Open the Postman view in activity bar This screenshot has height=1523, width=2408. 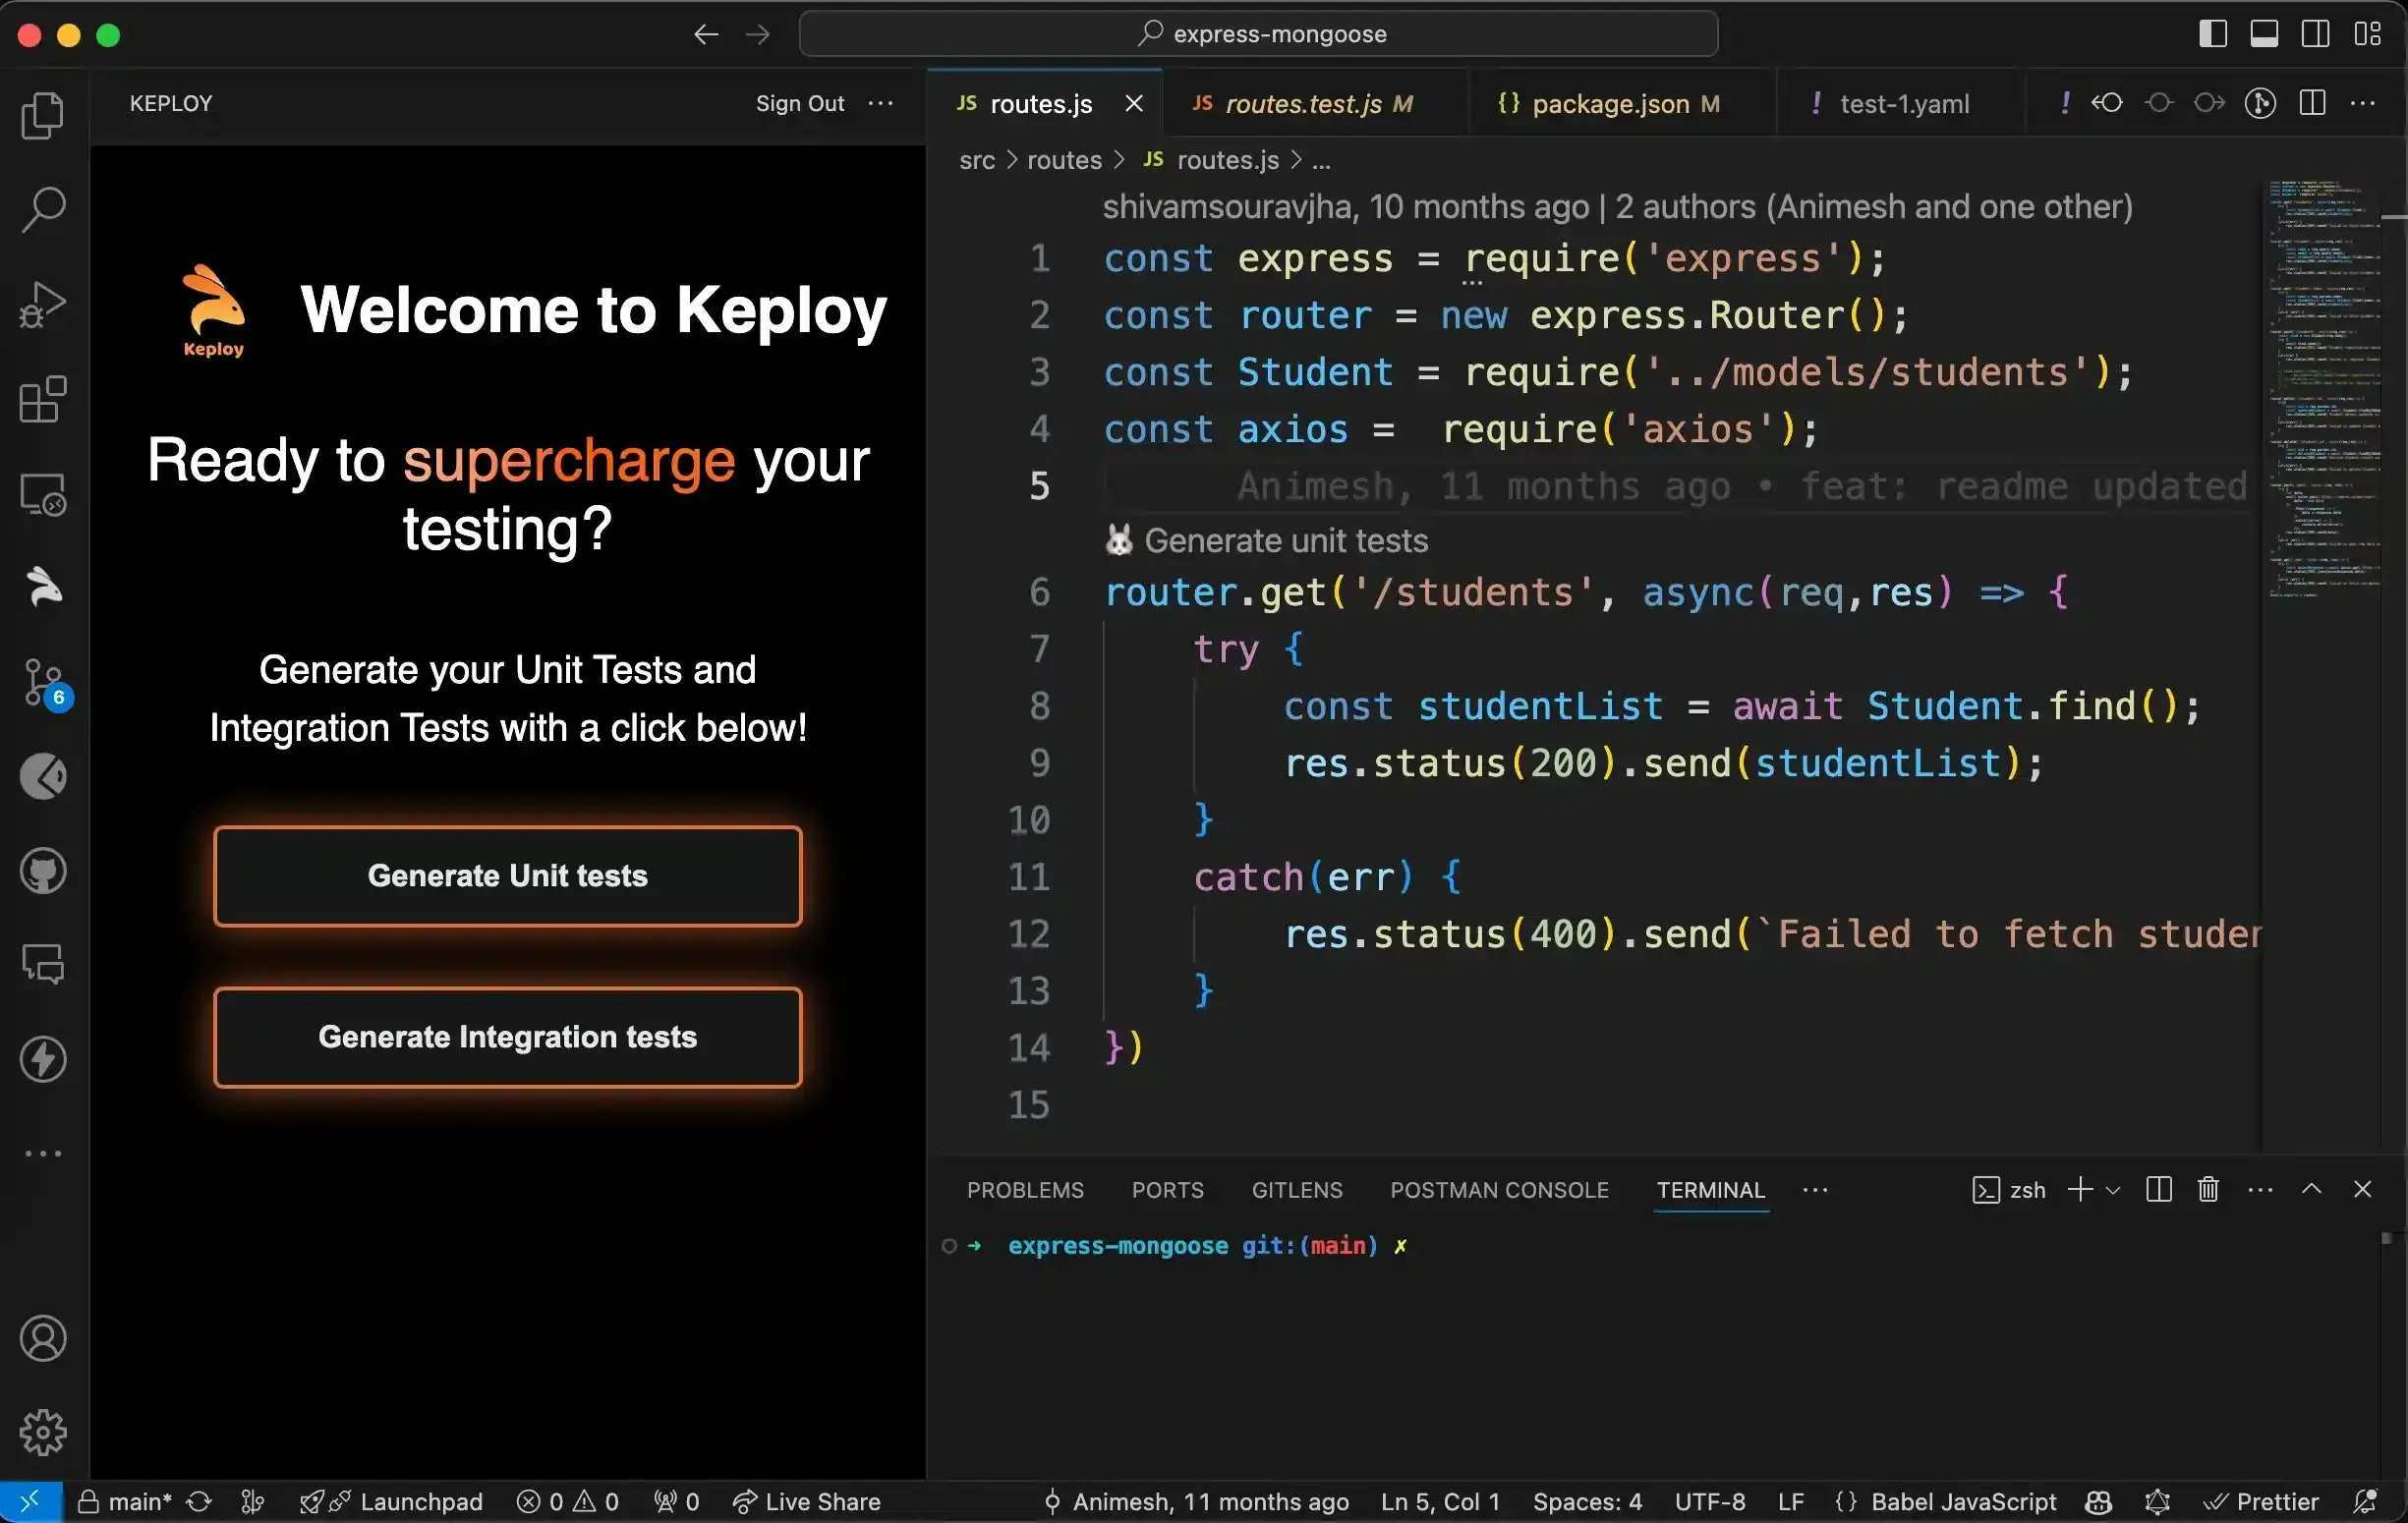pos(43,777)
